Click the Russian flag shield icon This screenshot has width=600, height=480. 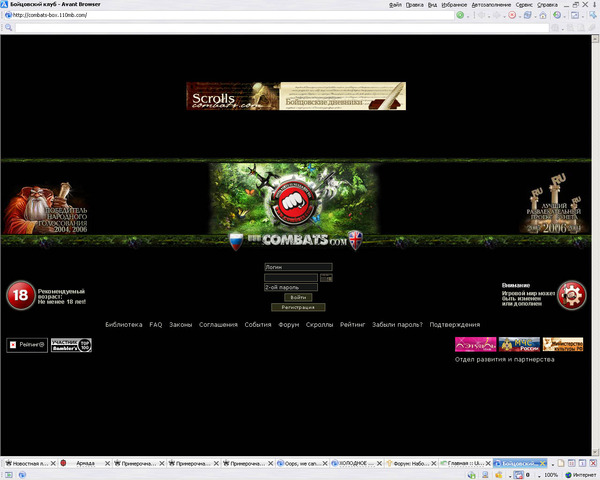236,242
